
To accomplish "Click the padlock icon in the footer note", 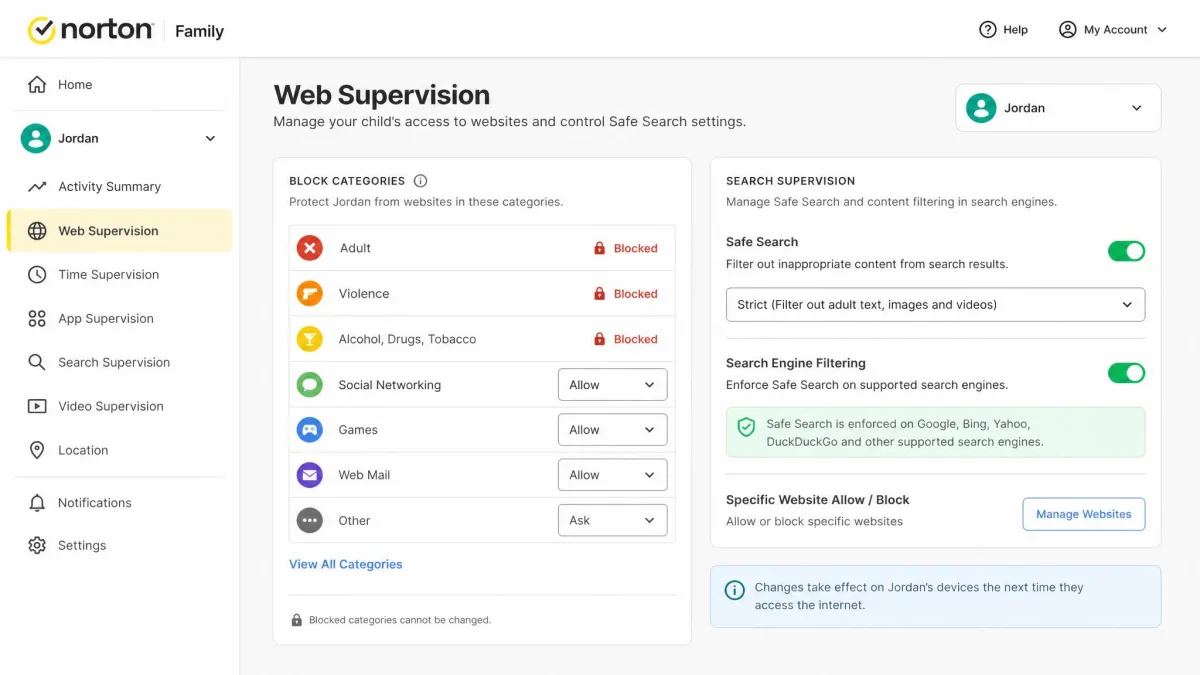I will [x=297, y=620].
